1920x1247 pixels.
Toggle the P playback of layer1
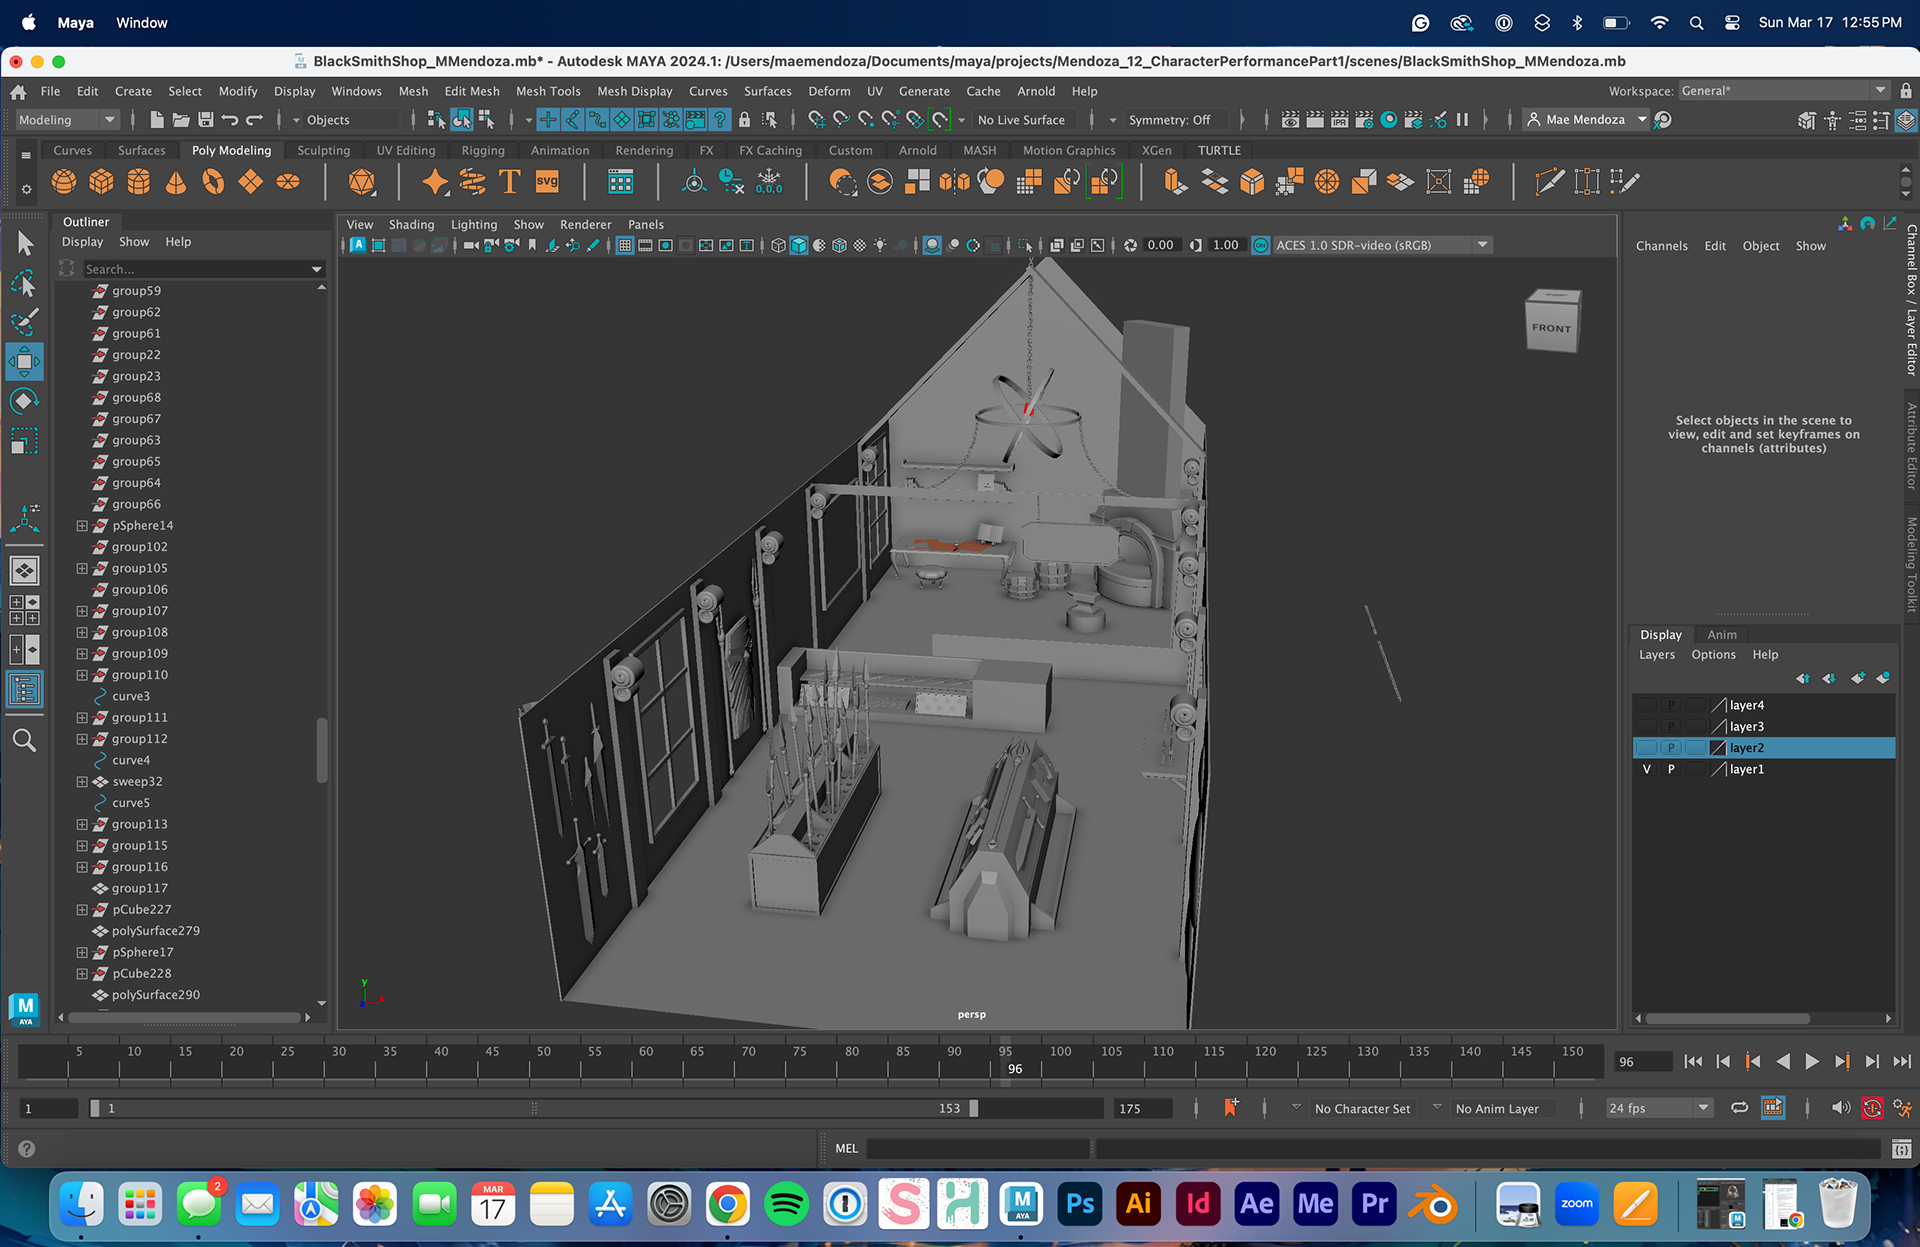point(1671,769)
